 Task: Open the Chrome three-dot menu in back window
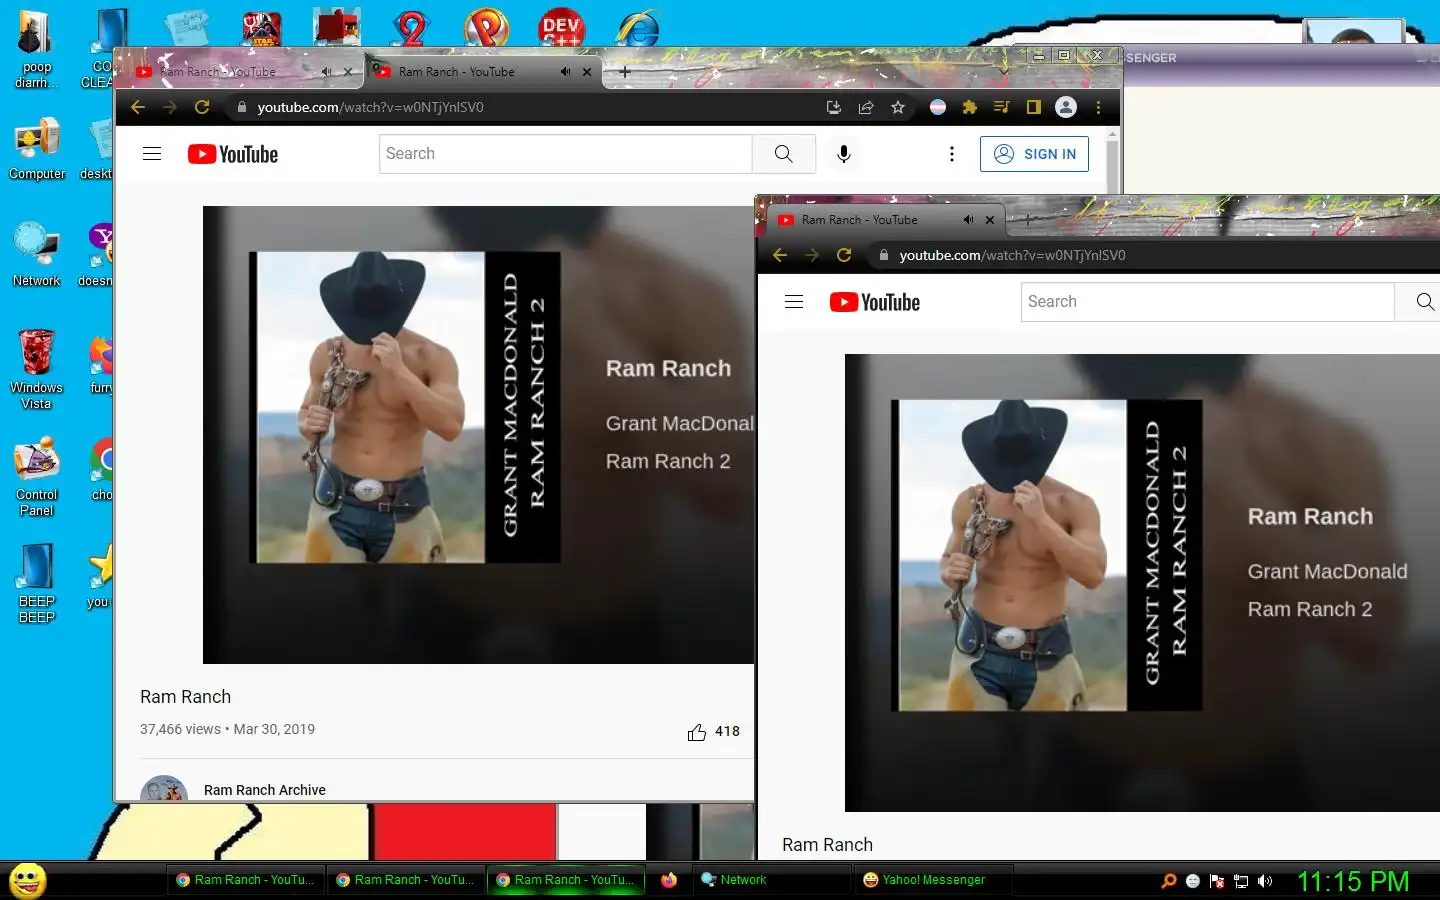pyautogui.click(x=1098, y=107)
